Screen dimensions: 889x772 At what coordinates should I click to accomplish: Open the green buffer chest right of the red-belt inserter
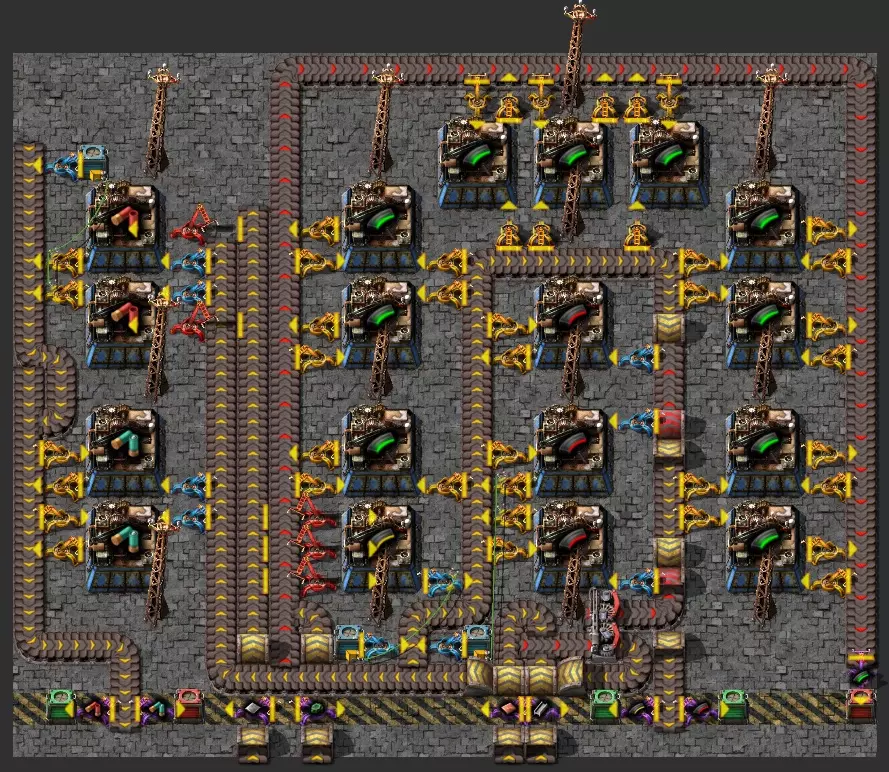click(732, 706)
